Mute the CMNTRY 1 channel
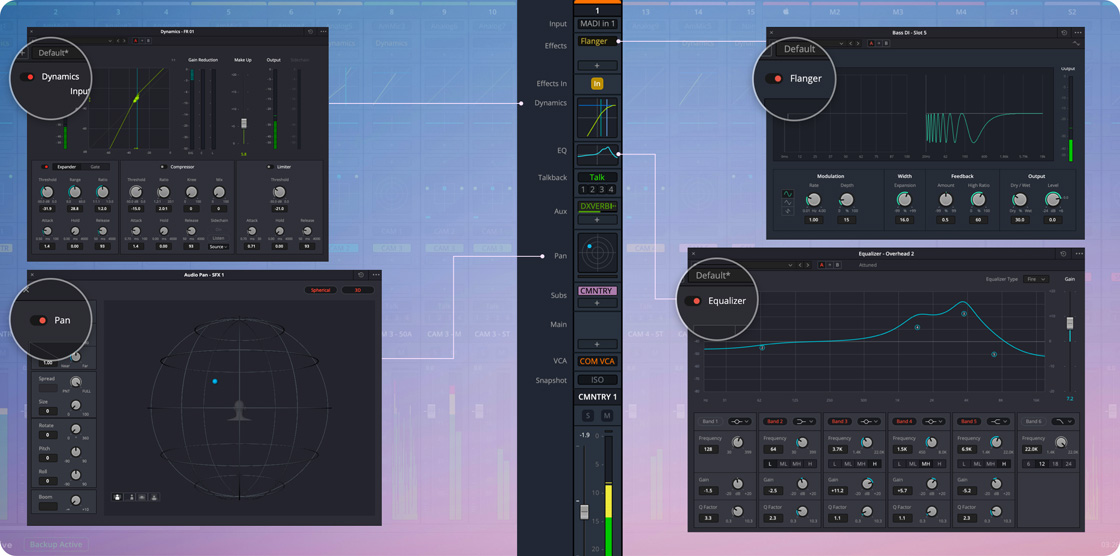 (x=607, y=415)
